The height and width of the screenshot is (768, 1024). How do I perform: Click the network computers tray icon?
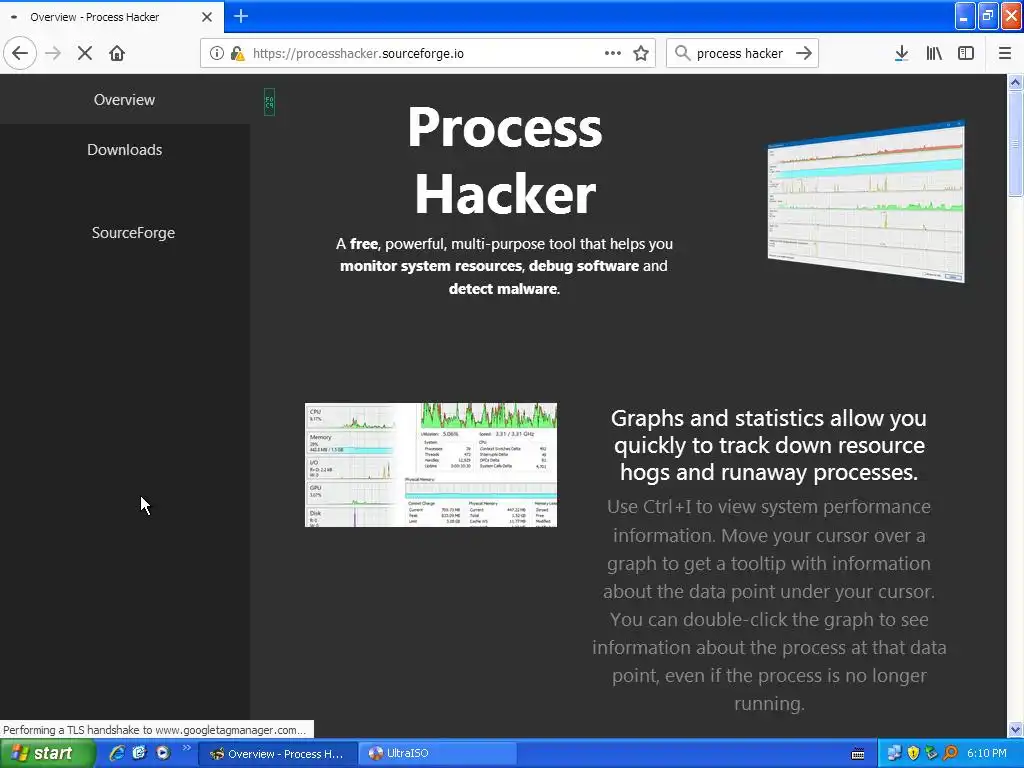click(894, 753)
